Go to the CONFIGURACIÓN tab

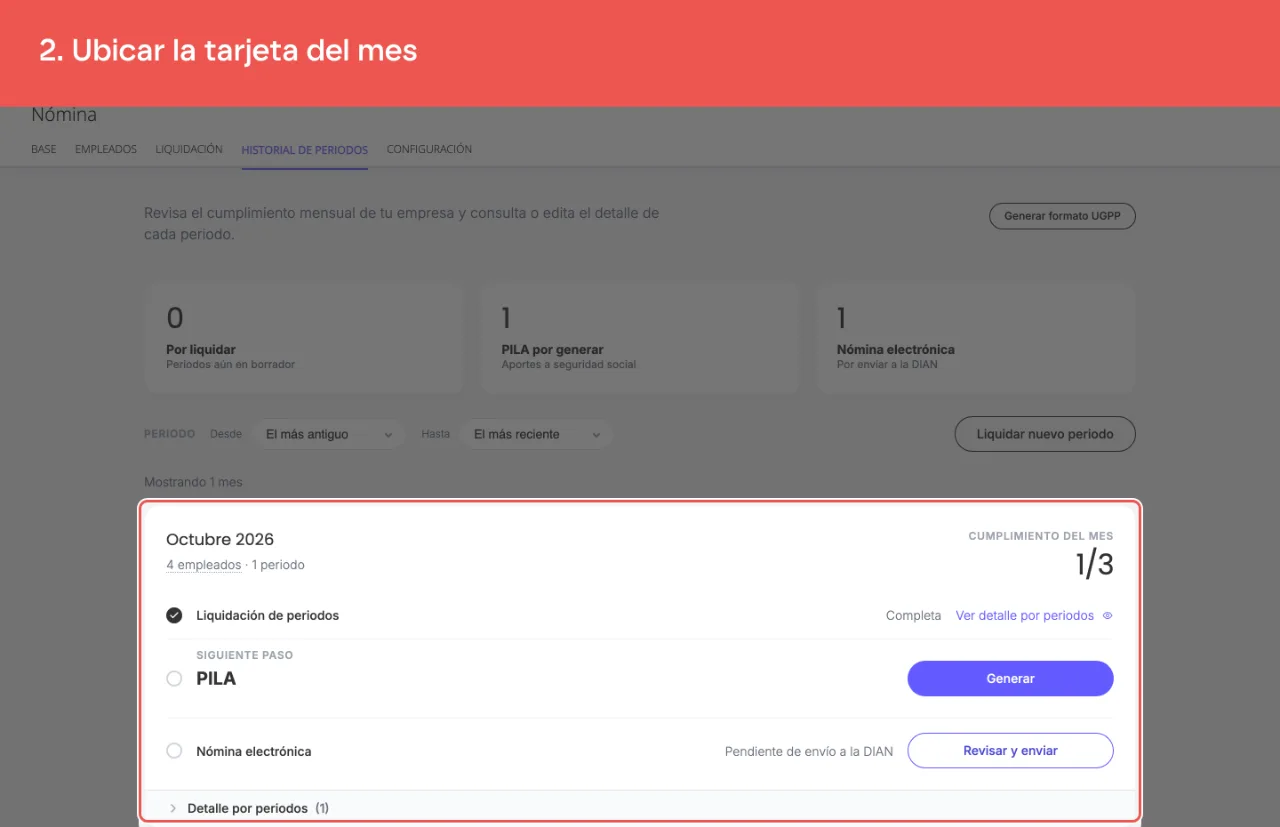[429, 149]
